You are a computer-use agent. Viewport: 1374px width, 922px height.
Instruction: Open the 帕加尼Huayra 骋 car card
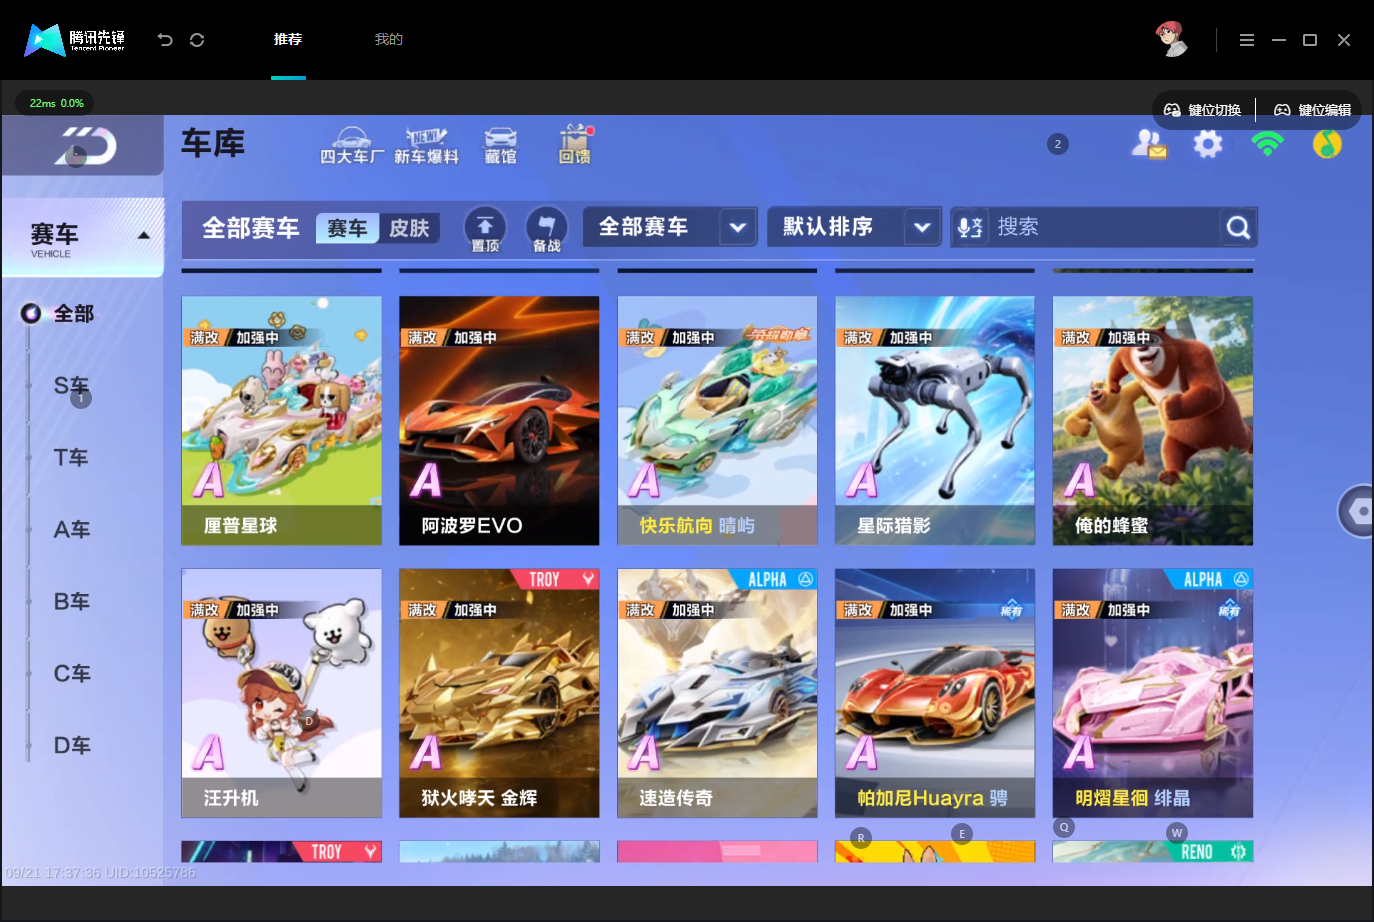pyautogui.click(x=935, y=693)
